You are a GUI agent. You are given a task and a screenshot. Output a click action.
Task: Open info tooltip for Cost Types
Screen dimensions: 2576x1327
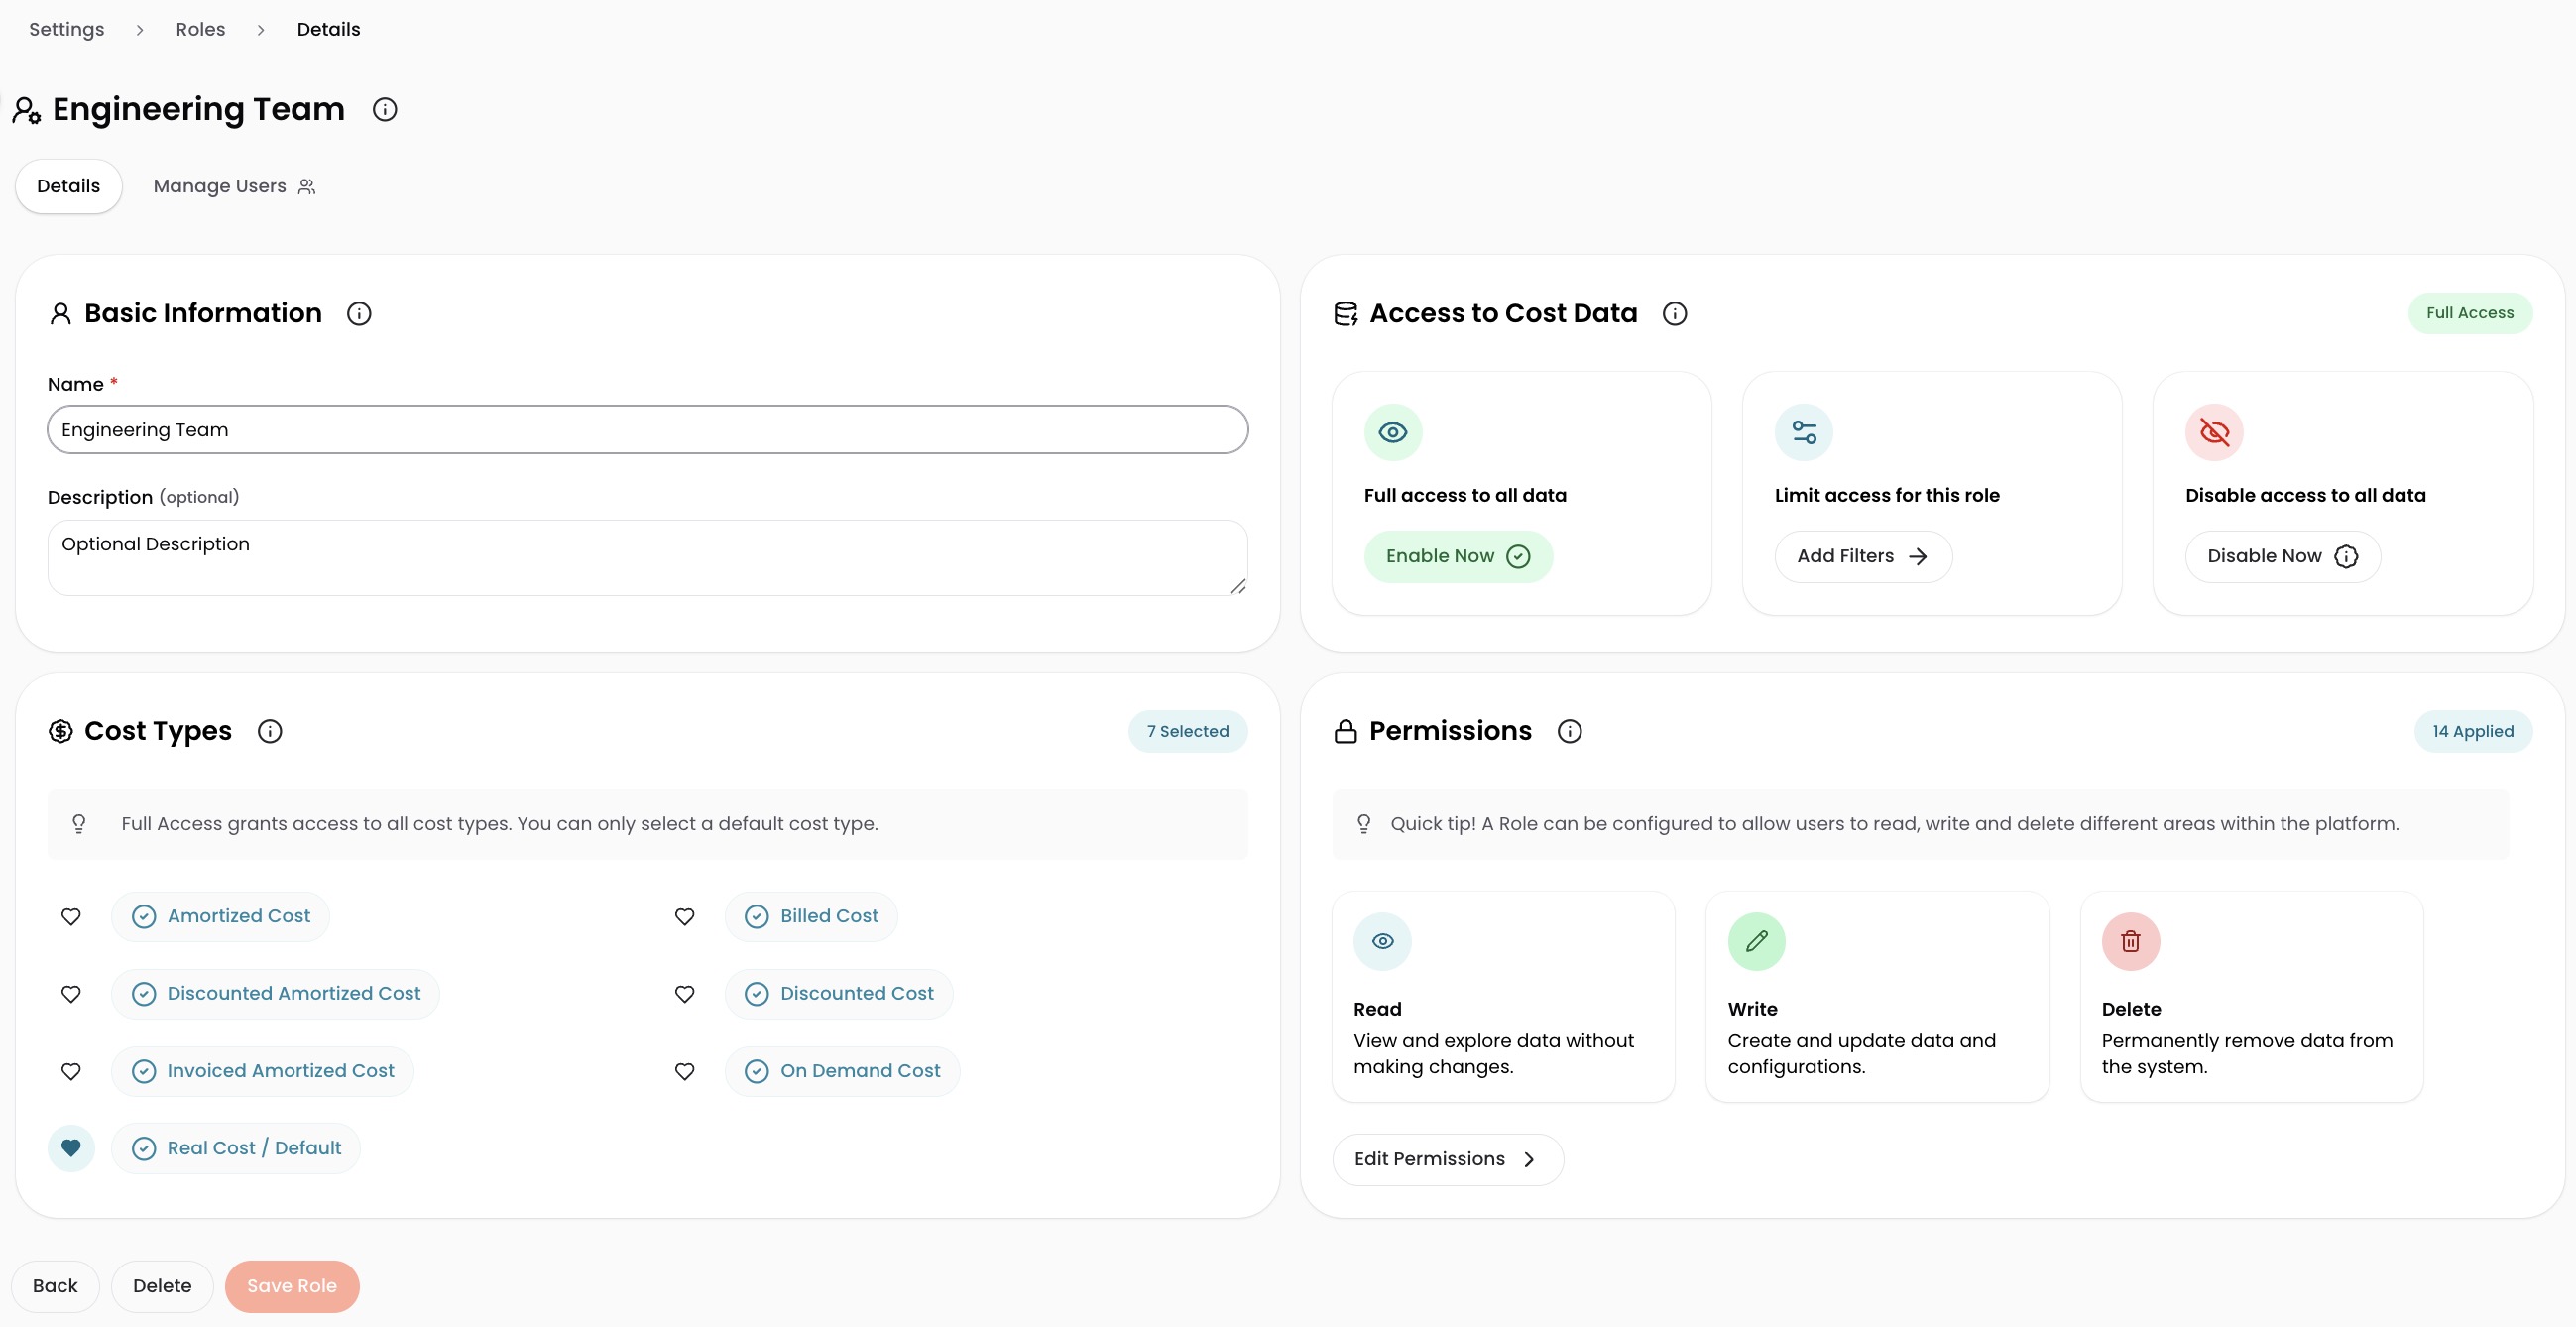[x=270, y=731]
